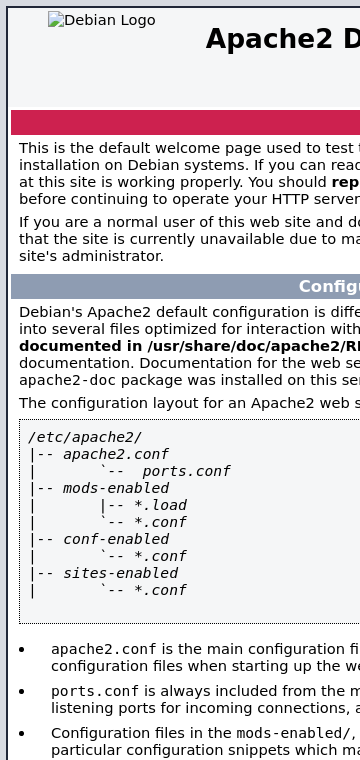The width and height of the screenshot is (360, 760).
Task: Click the first paragraph about default welcome page
Action: point(189,174)
